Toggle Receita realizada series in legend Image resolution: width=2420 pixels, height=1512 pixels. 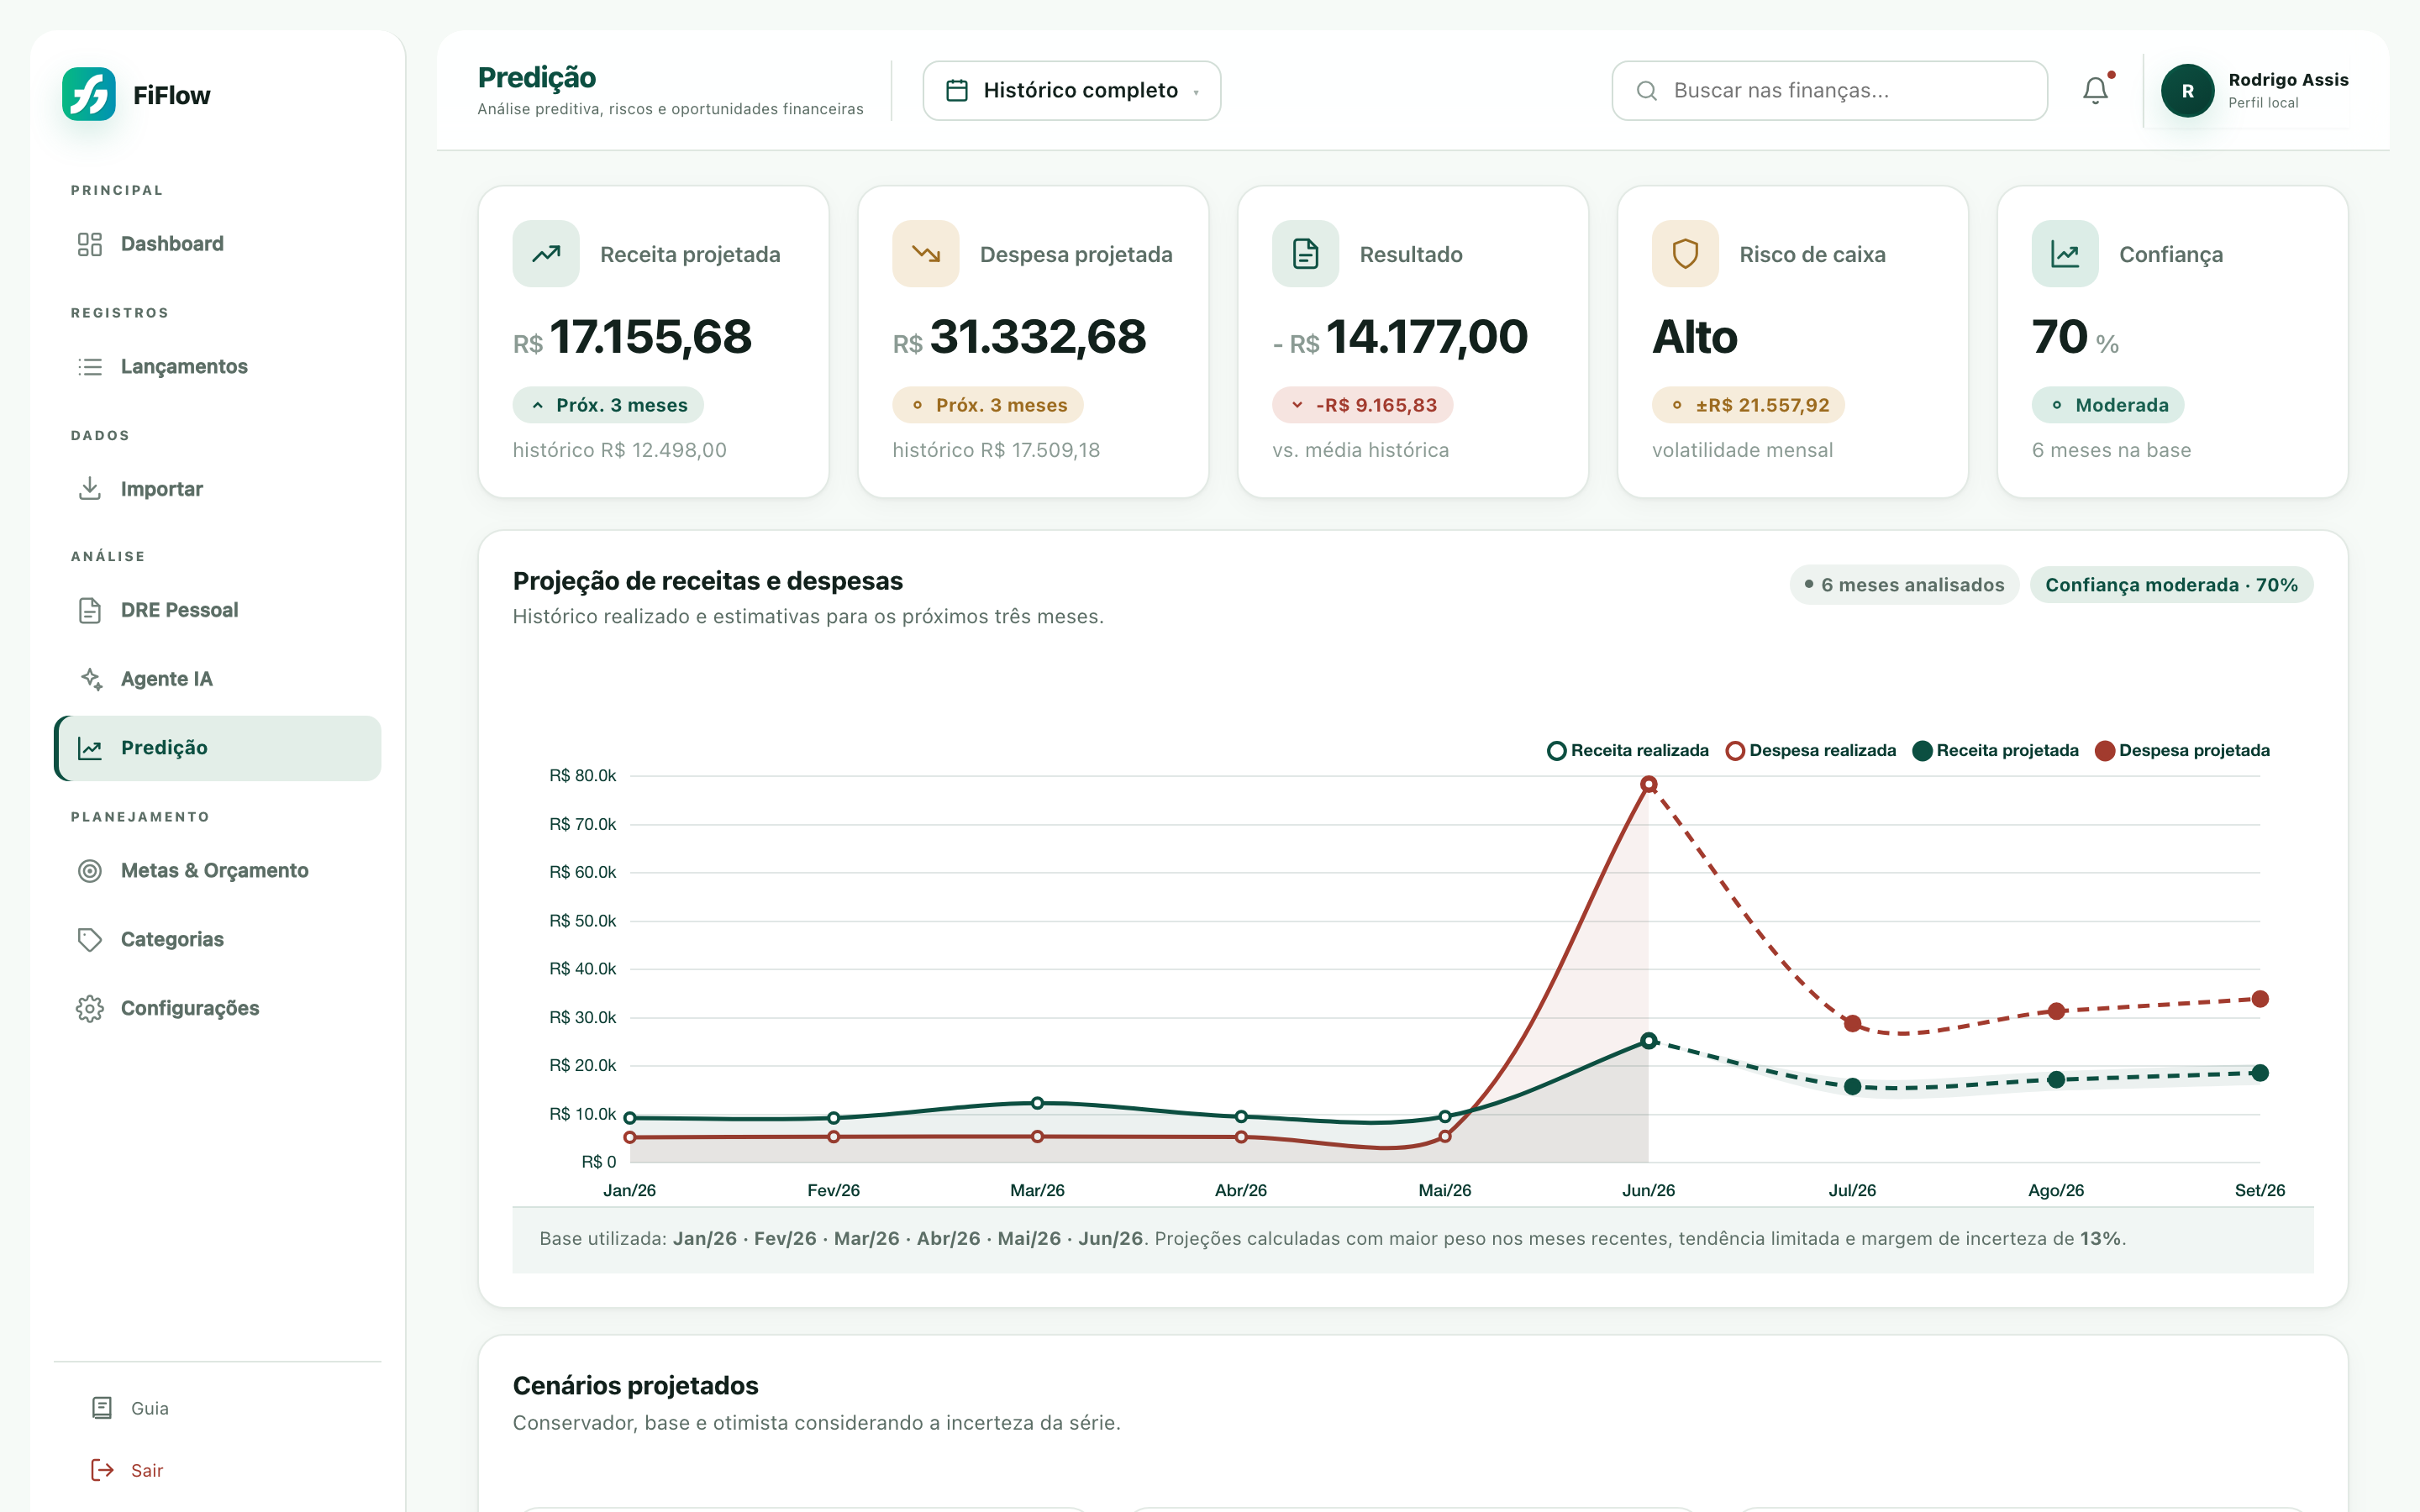point(1627,751)
